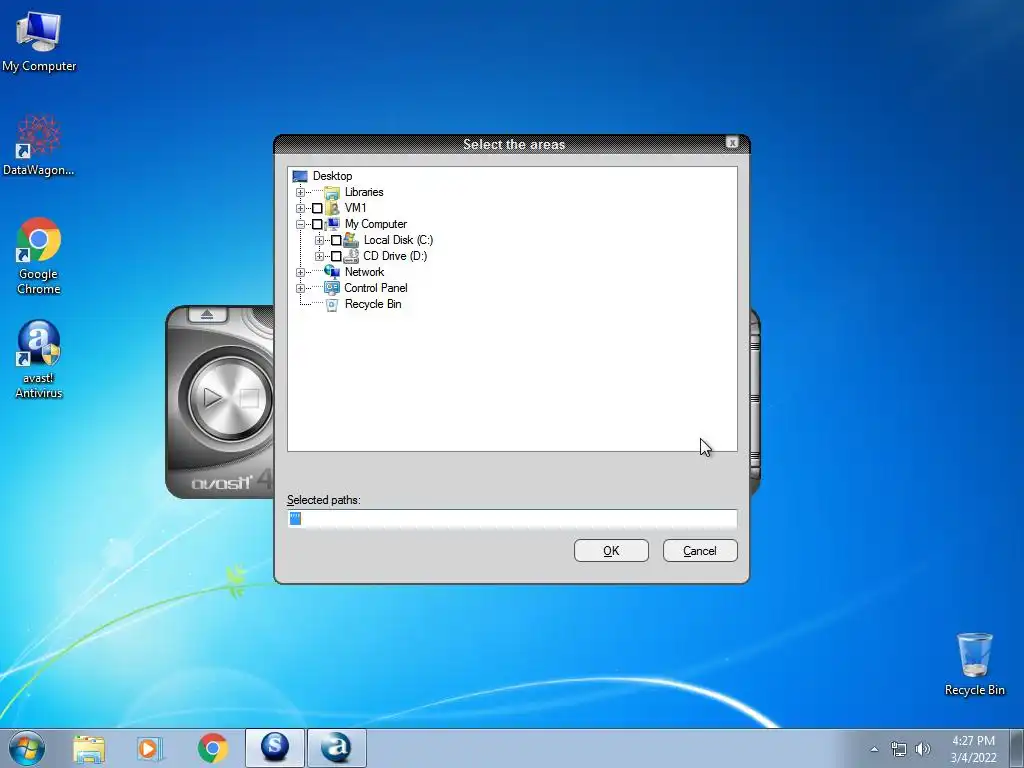Click the Recycle Bin icon in tree

332,304
